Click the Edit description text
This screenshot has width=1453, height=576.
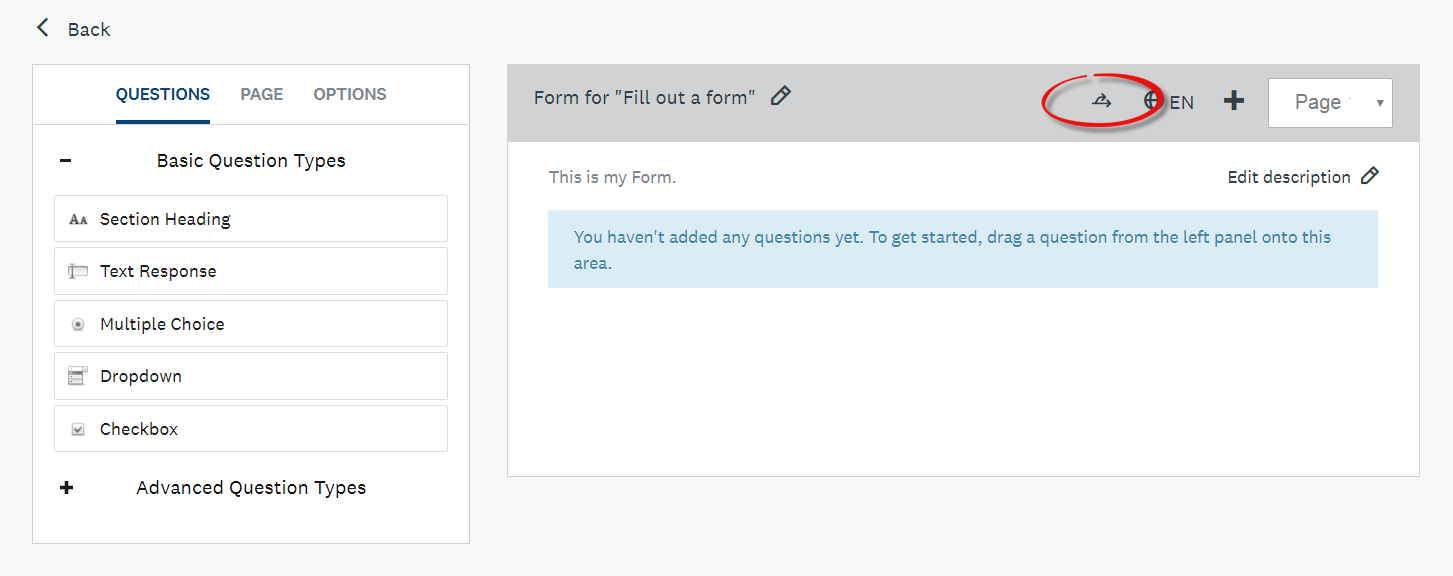[1289, 176]
